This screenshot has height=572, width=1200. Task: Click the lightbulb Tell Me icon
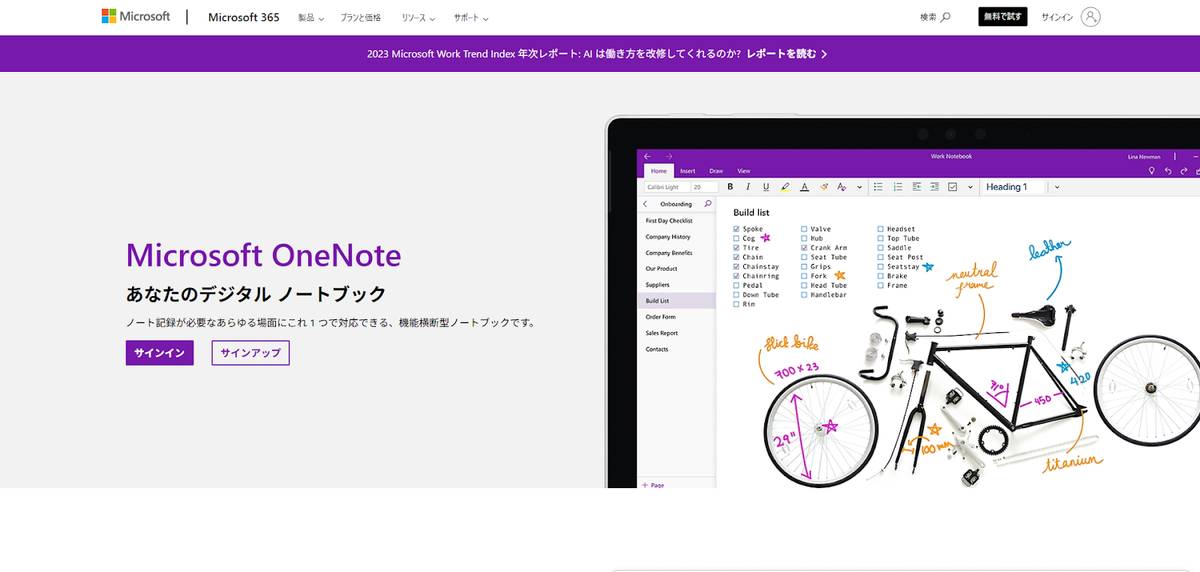coord(1152,171)
